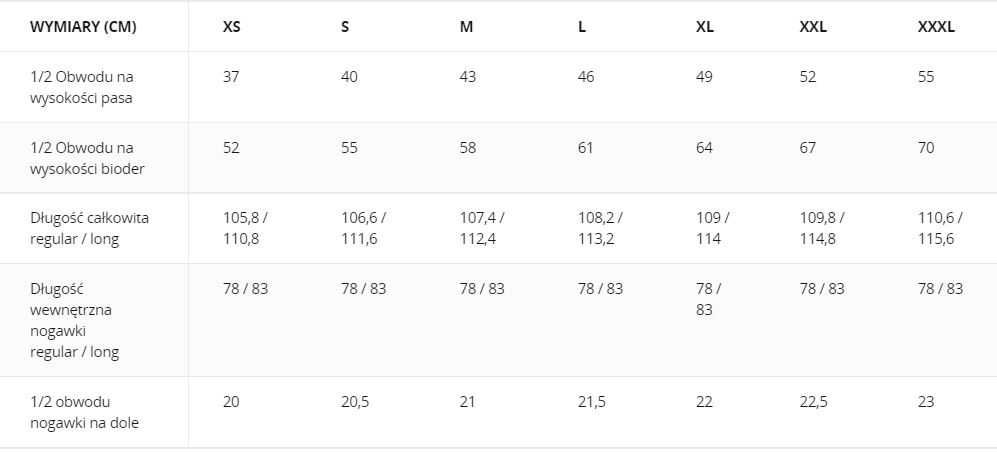
Task: Select the XL size column header
Action: pyautogui.click(x=705, y=27)
